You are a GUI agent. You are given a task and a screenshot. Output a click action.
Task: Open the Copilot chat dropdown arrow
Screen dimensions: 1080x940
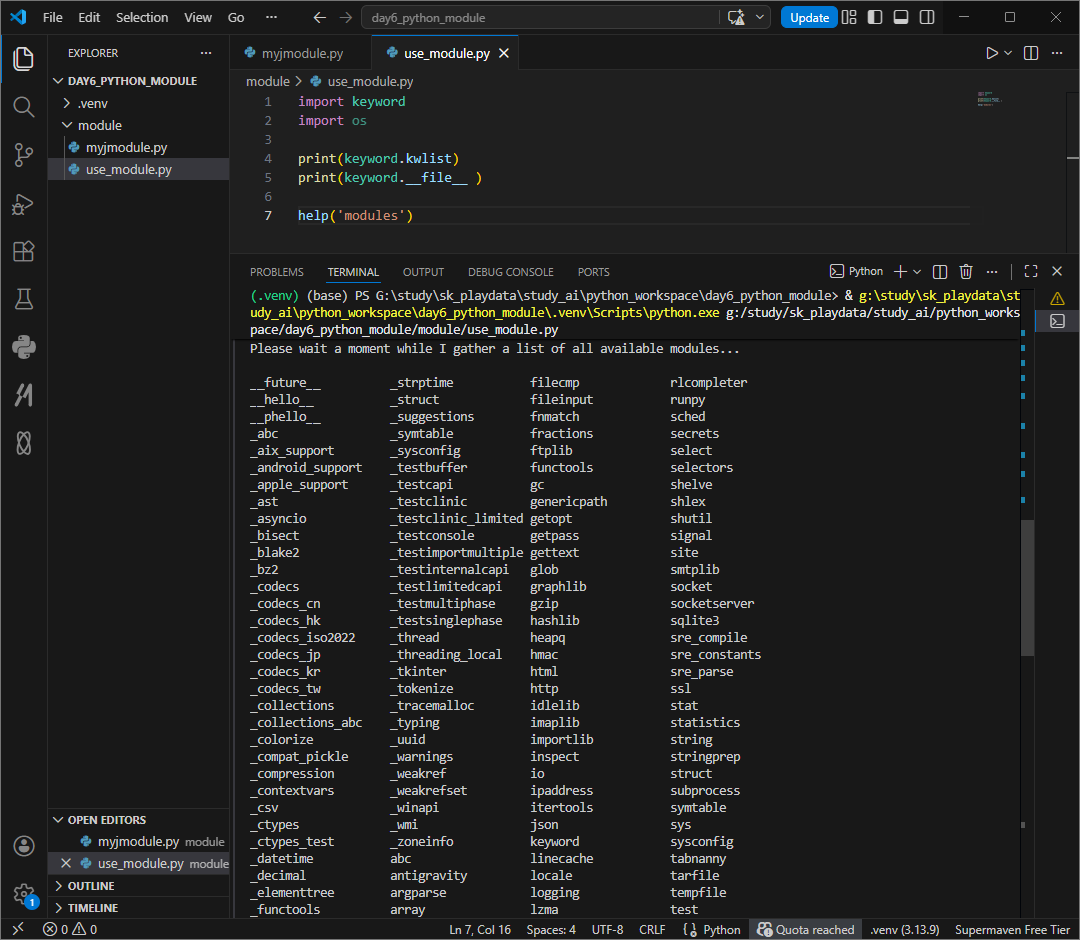click(759, 17)
